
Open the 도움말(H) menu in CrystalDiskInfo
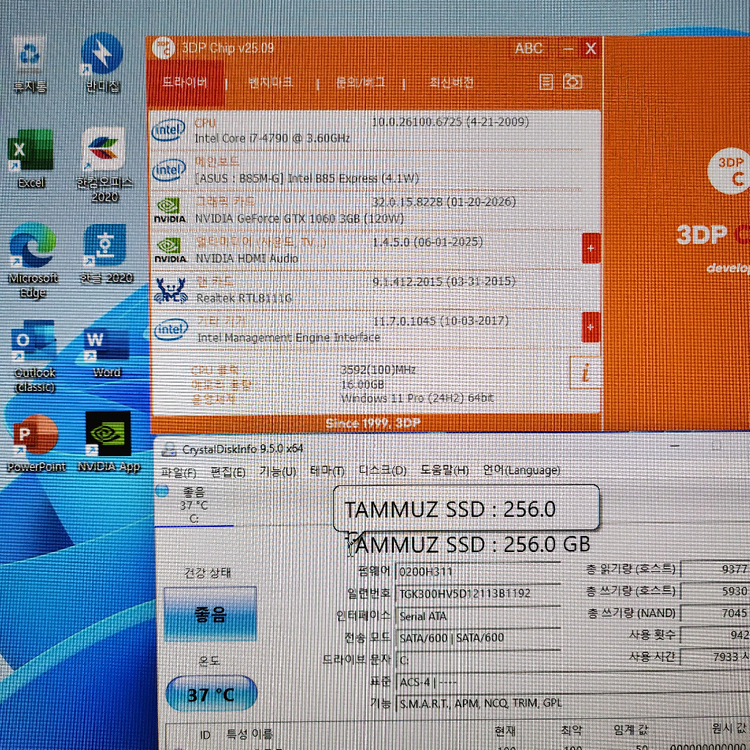pos(444,470)
